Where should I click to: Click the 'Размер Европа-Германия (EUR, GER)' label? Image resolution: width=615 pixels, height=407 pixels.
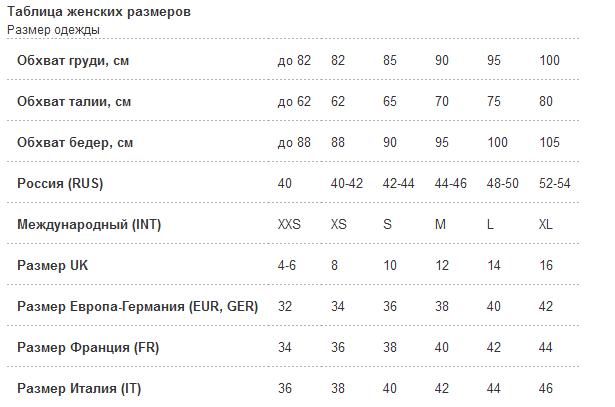click(137, 307)
